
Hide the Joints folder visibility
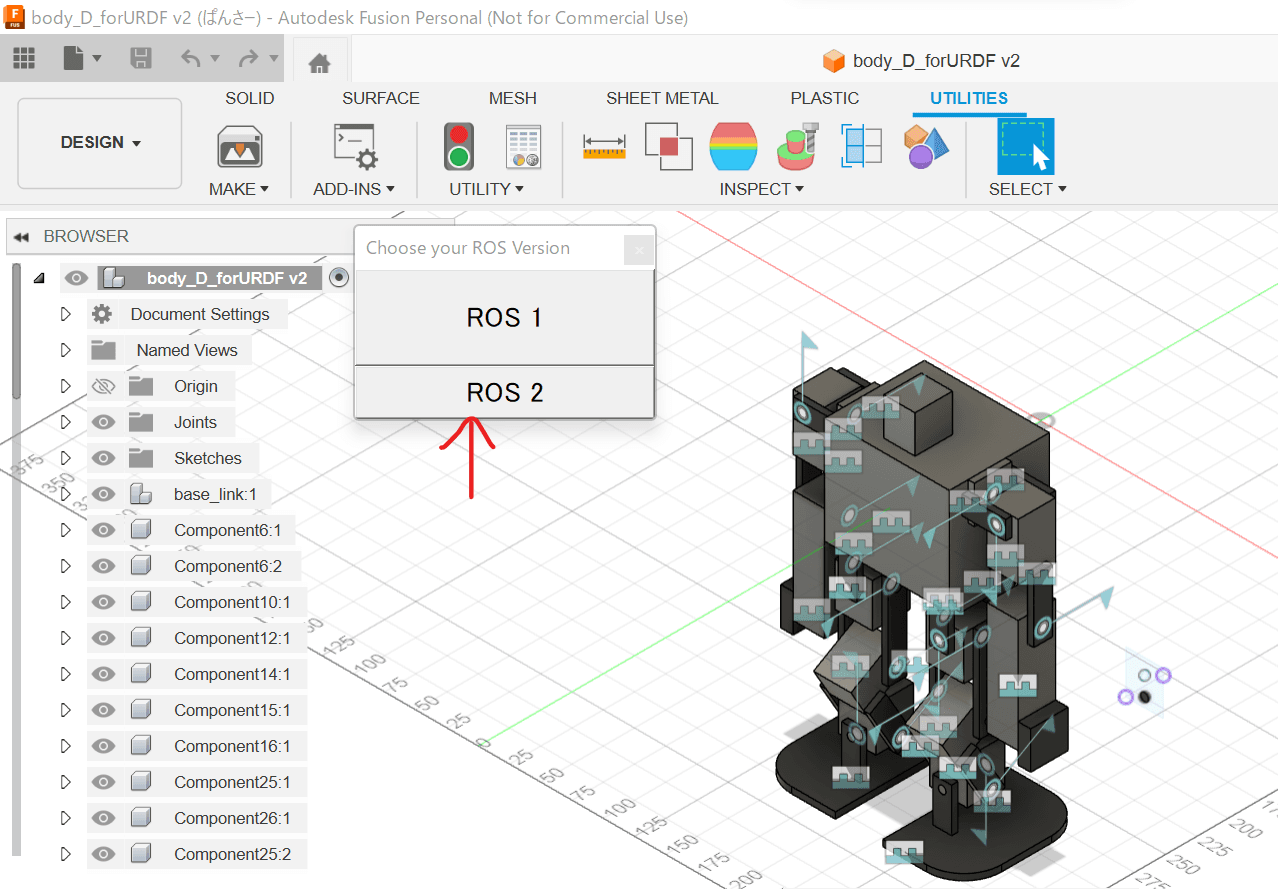(104, 422)
